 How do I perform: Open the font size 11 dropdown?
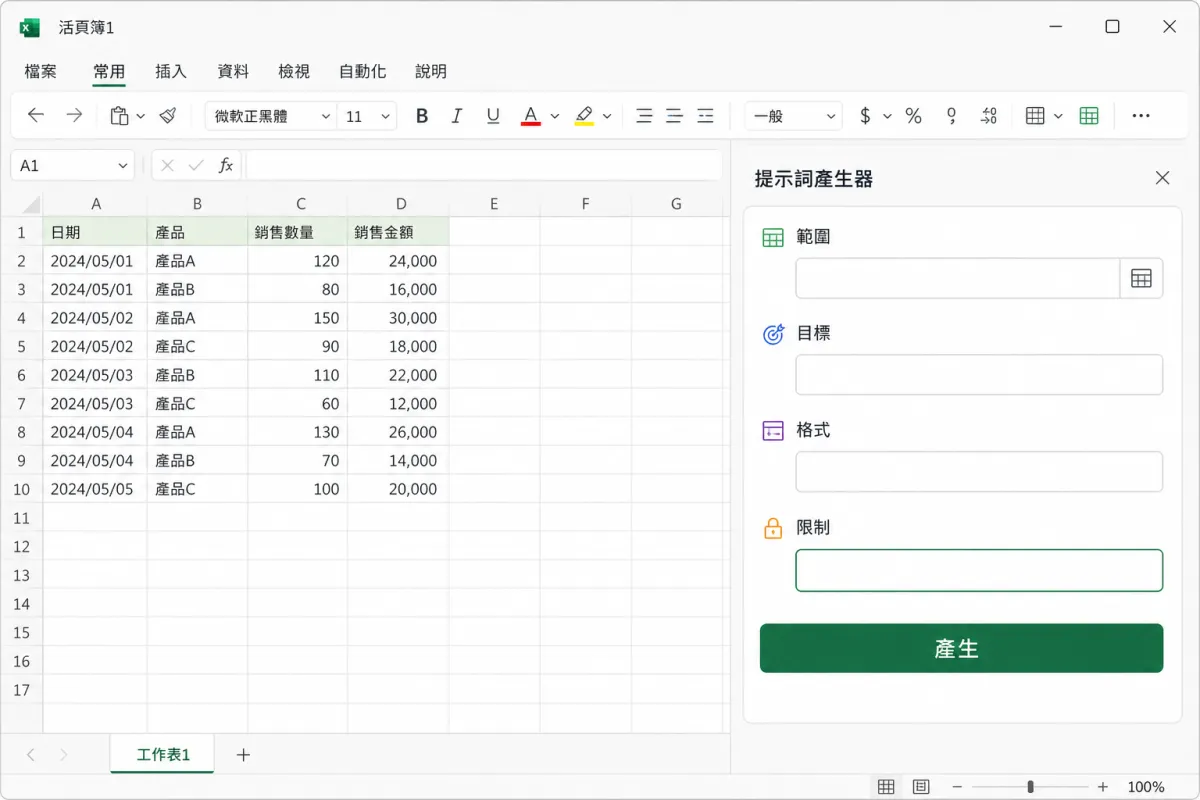[x=367, y=116]
